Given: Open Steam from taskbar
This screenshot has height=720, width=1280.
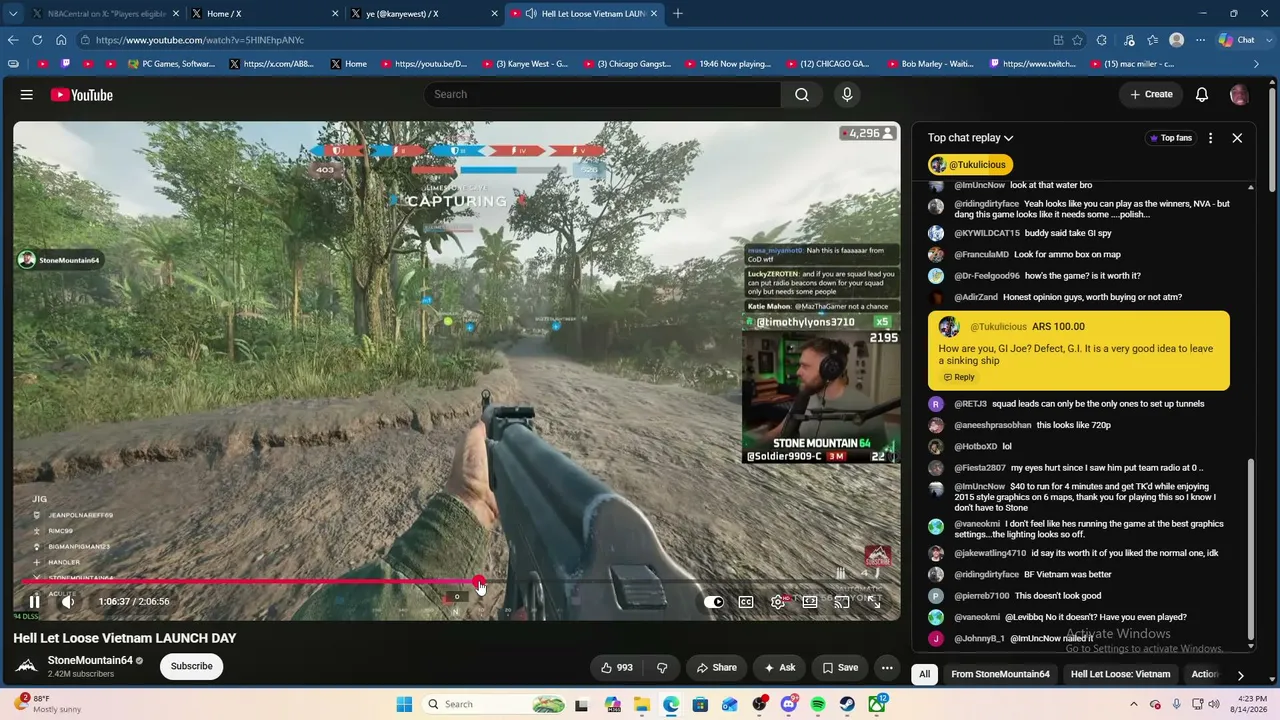Looking at the screenshot, I should tap(847, 704).
